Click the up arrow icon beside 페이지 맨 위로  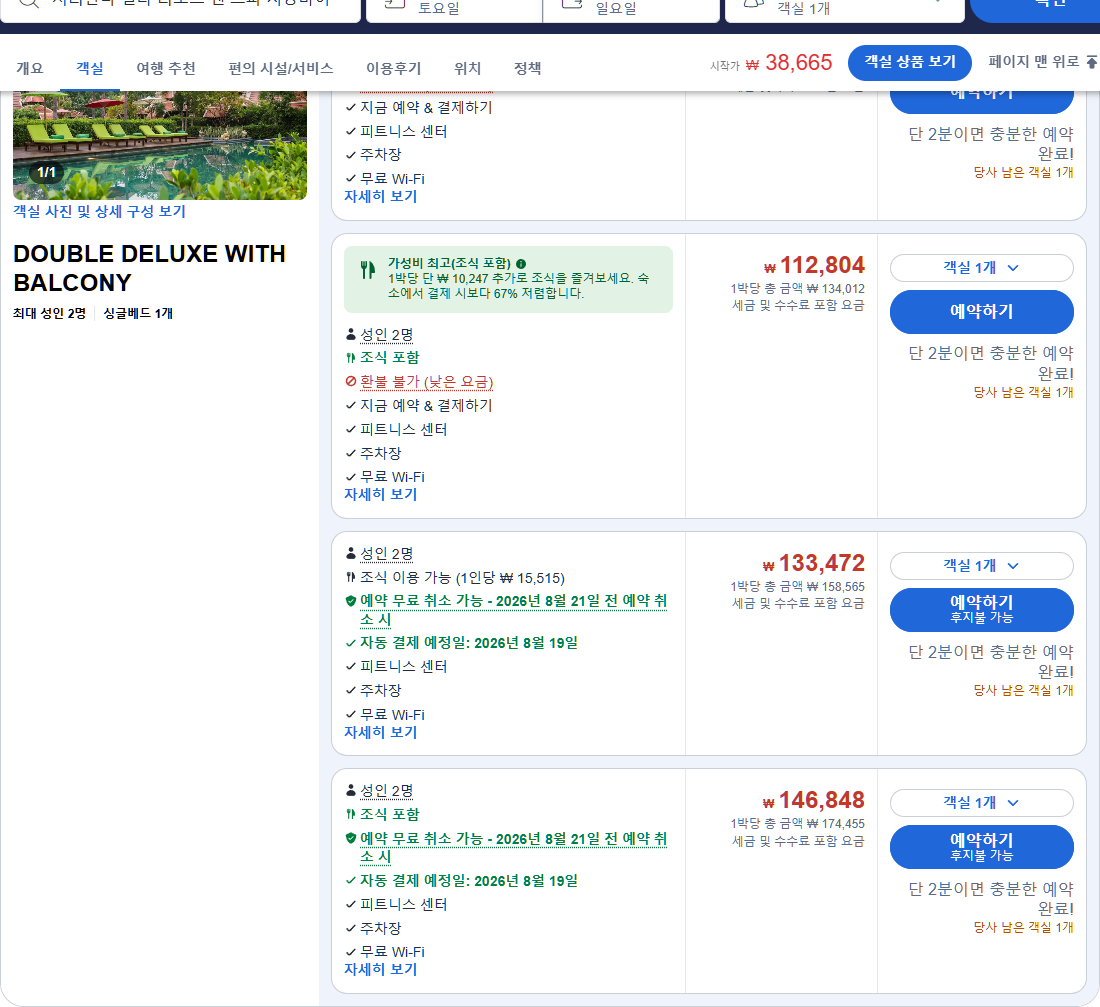coord(1092,62)
